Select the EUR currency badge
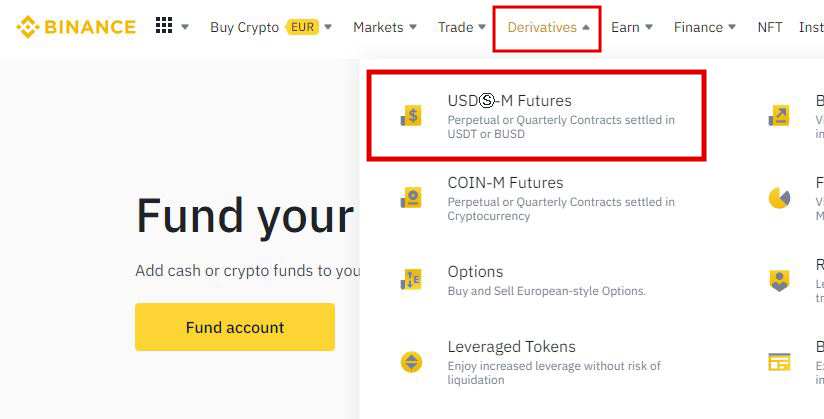This screenshot has width=824, height=419. [302, 26]
